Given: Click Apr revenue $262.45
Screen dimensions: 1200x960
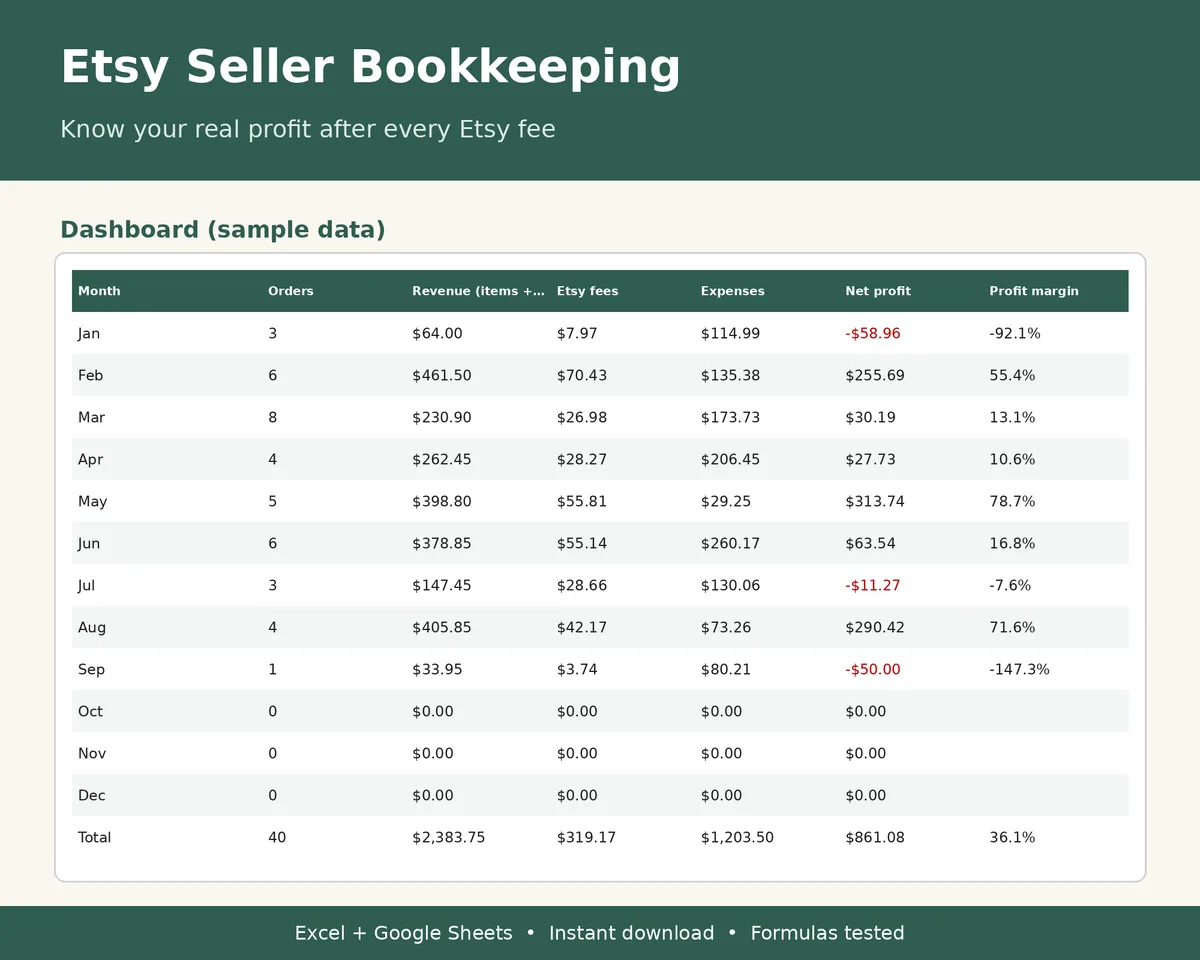Looking at the screenshot, I should [441, 460].
